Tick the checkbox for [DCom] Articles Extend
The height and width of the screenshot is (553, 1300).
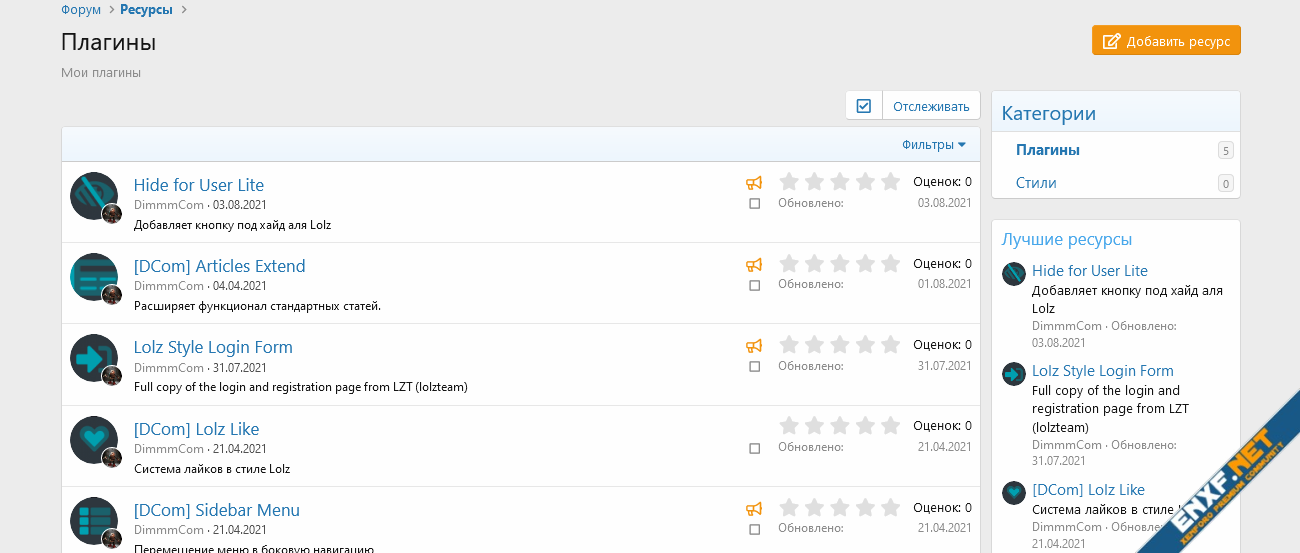click(755, 285)
